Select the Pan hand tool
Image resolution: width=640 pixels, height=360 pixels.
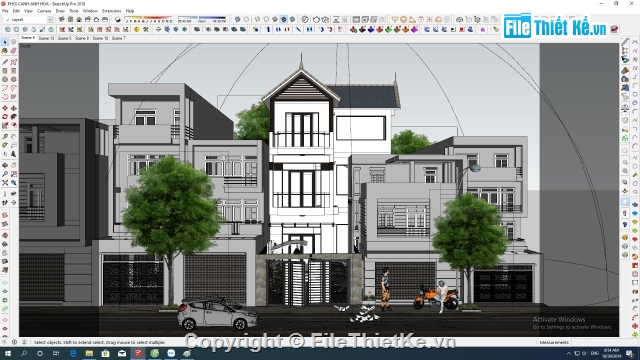13,165
